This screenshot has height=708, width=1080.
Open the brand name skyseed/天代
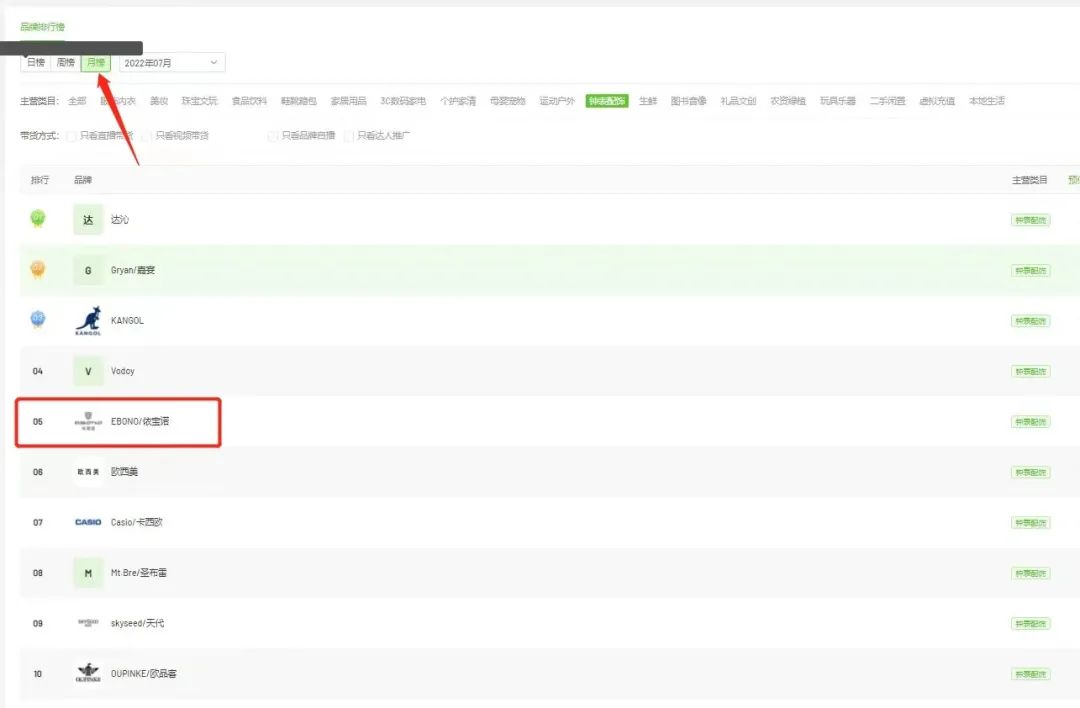[x=137, y=623]
